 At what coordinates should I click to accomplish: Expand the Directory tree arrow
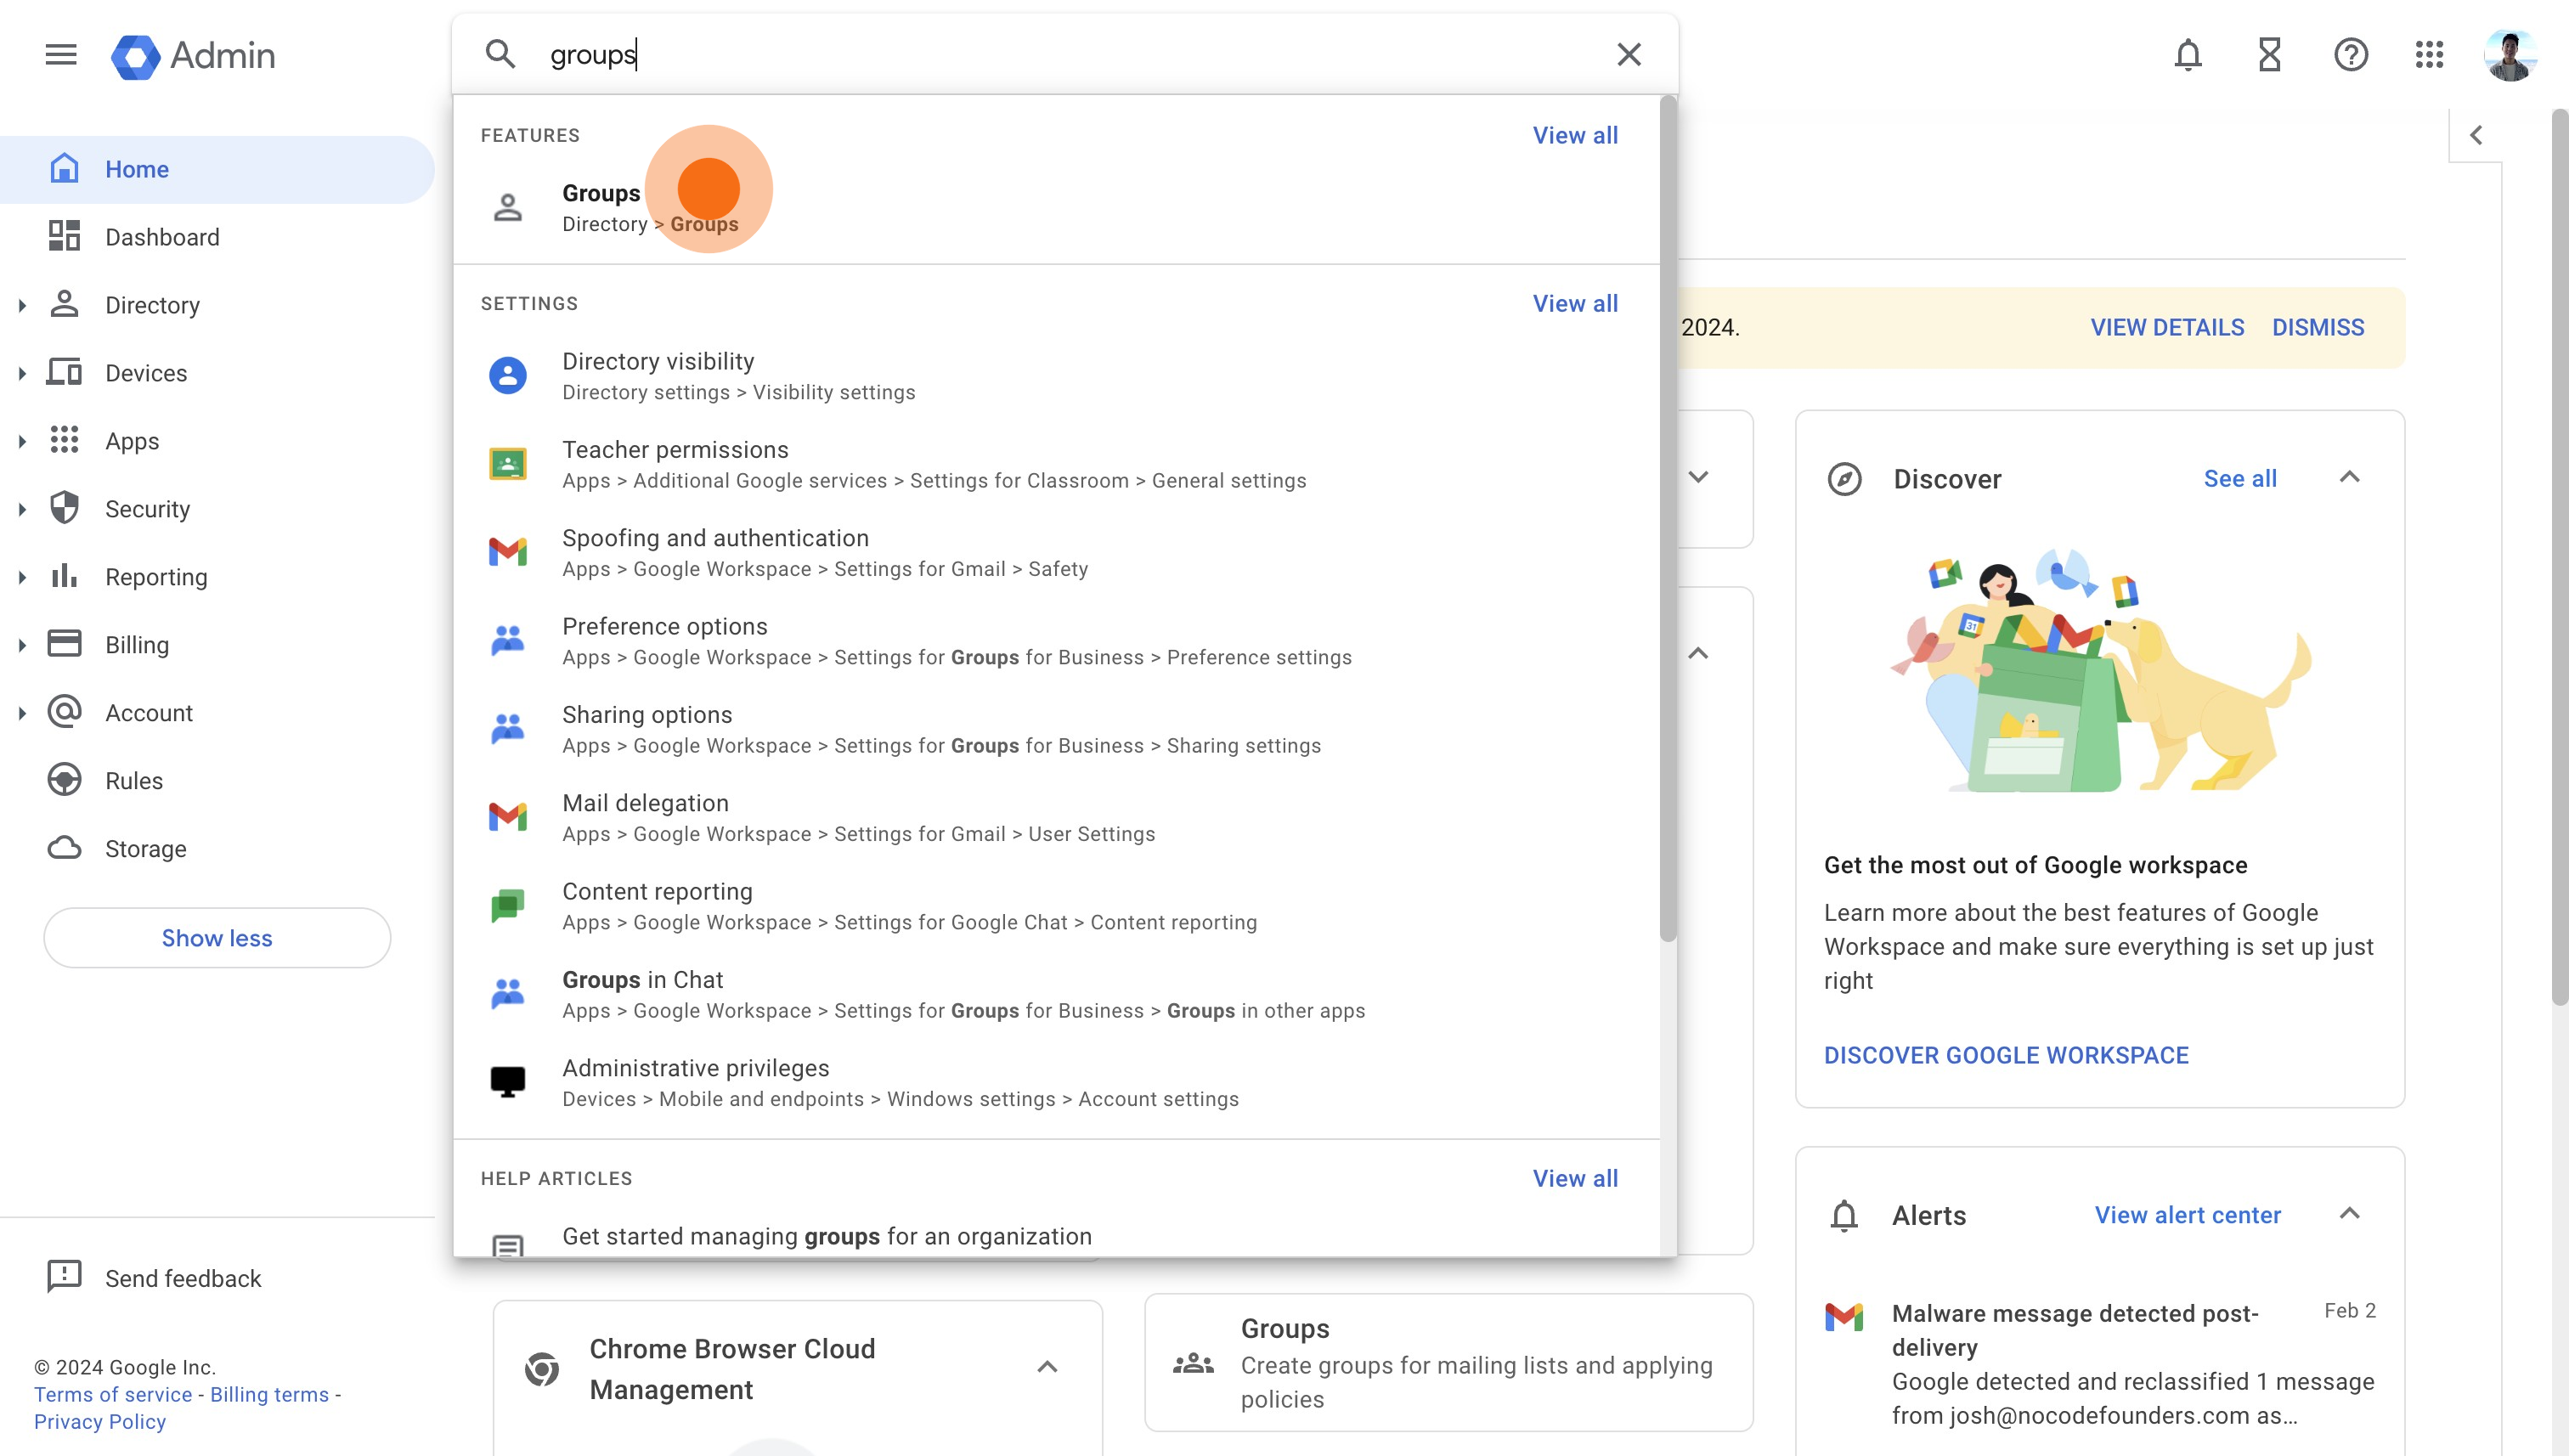point(22,305)
